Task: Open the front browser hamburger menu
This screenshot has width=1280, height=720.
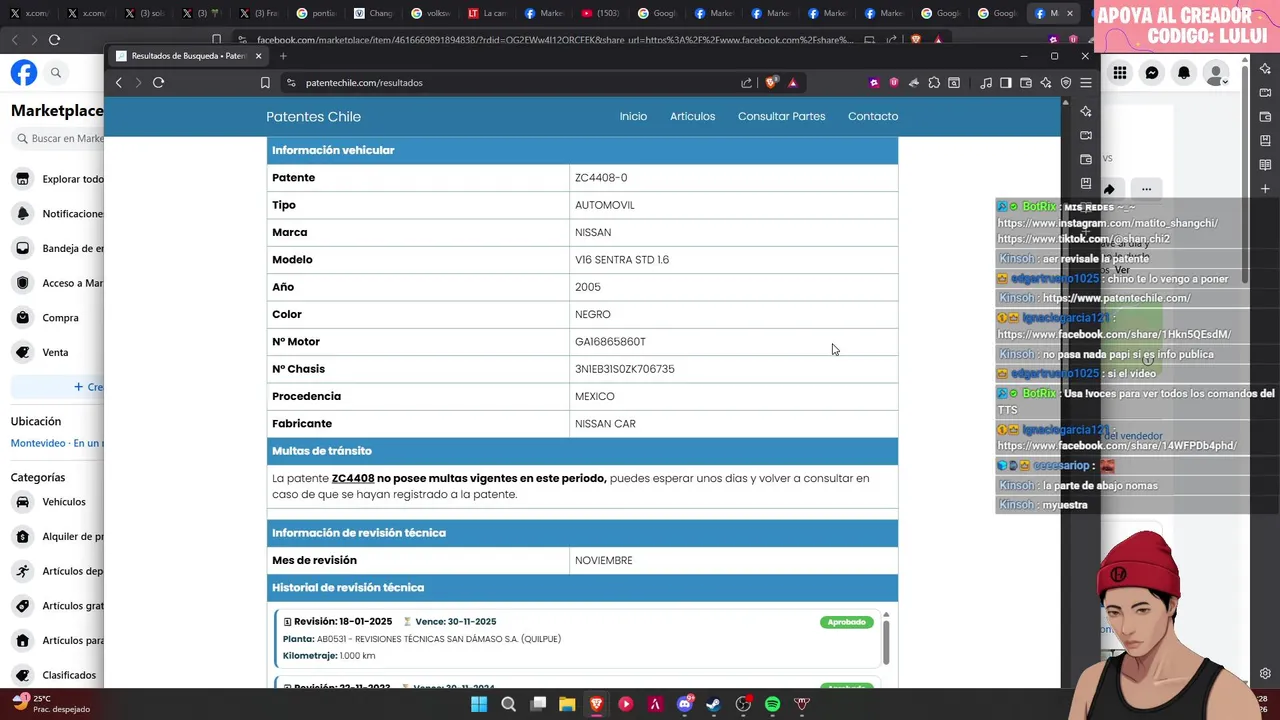Action: 1086,83
